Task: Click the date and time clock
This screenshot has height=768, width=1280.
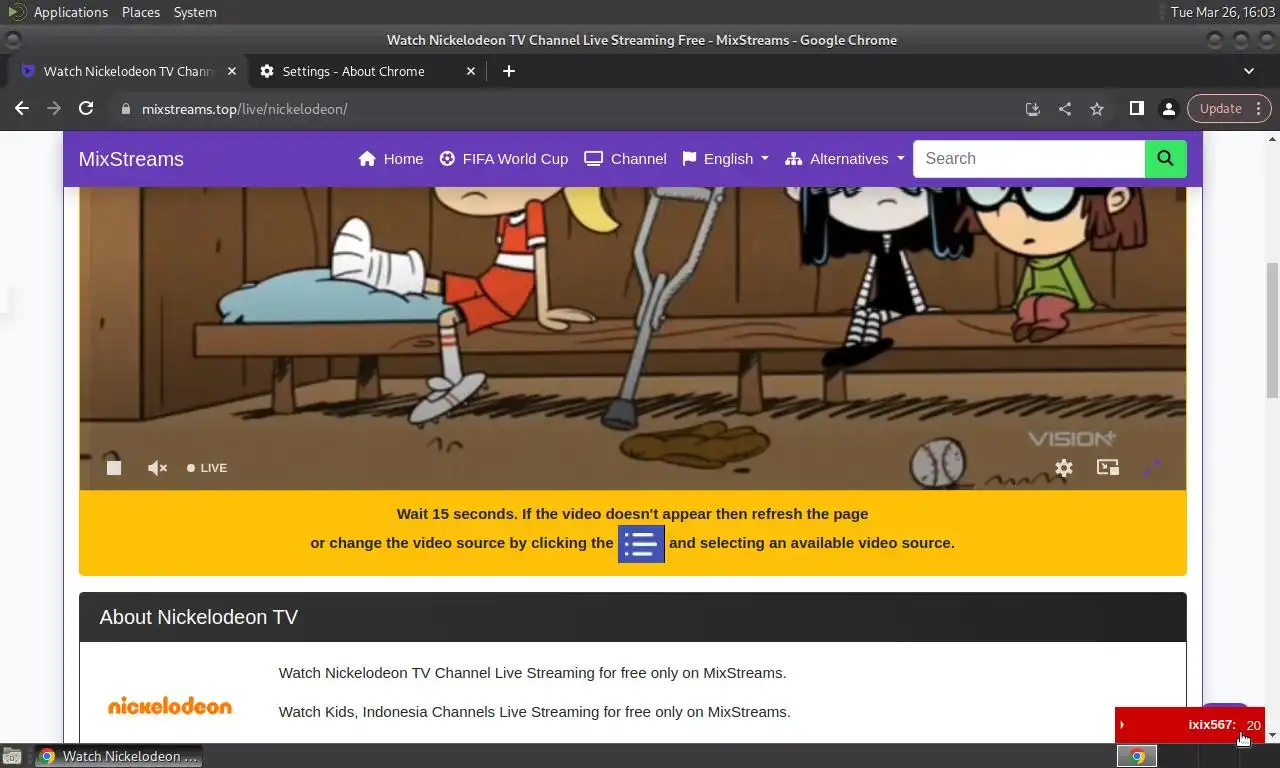Action: click(1222, 12)
